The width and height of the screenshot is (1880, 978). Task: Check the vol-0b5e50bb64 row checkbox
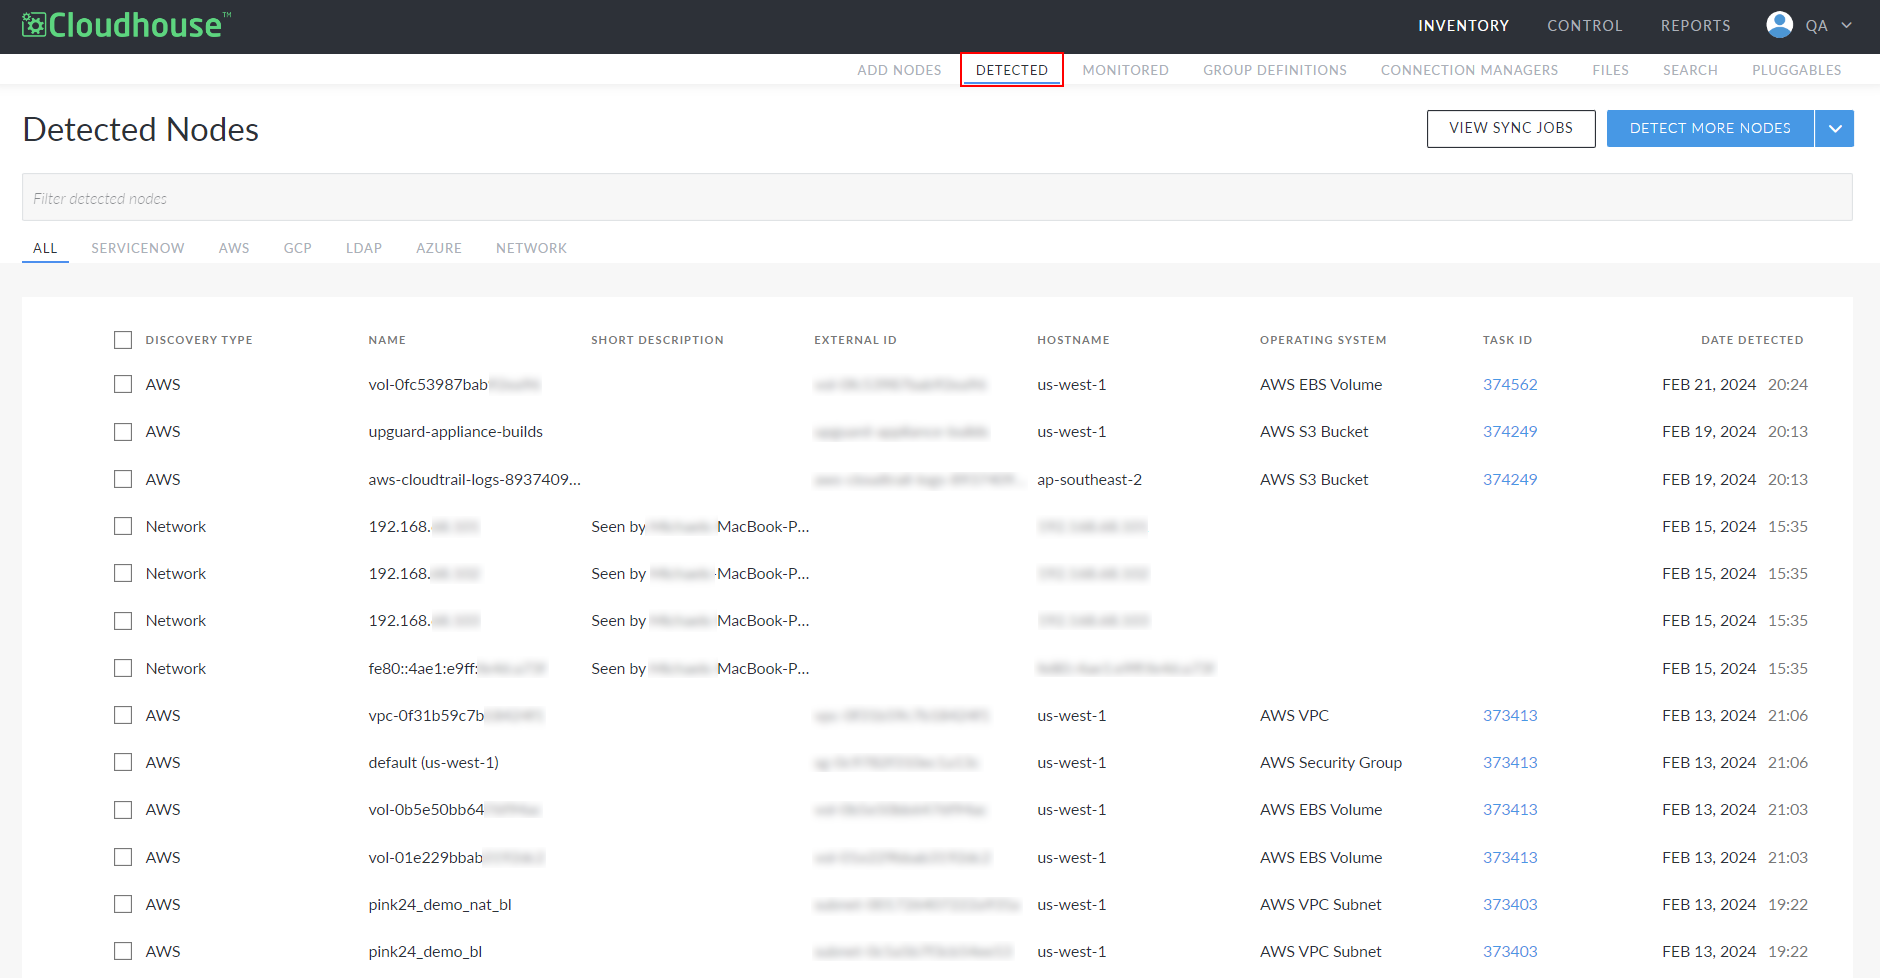click(x=123, y=810)
